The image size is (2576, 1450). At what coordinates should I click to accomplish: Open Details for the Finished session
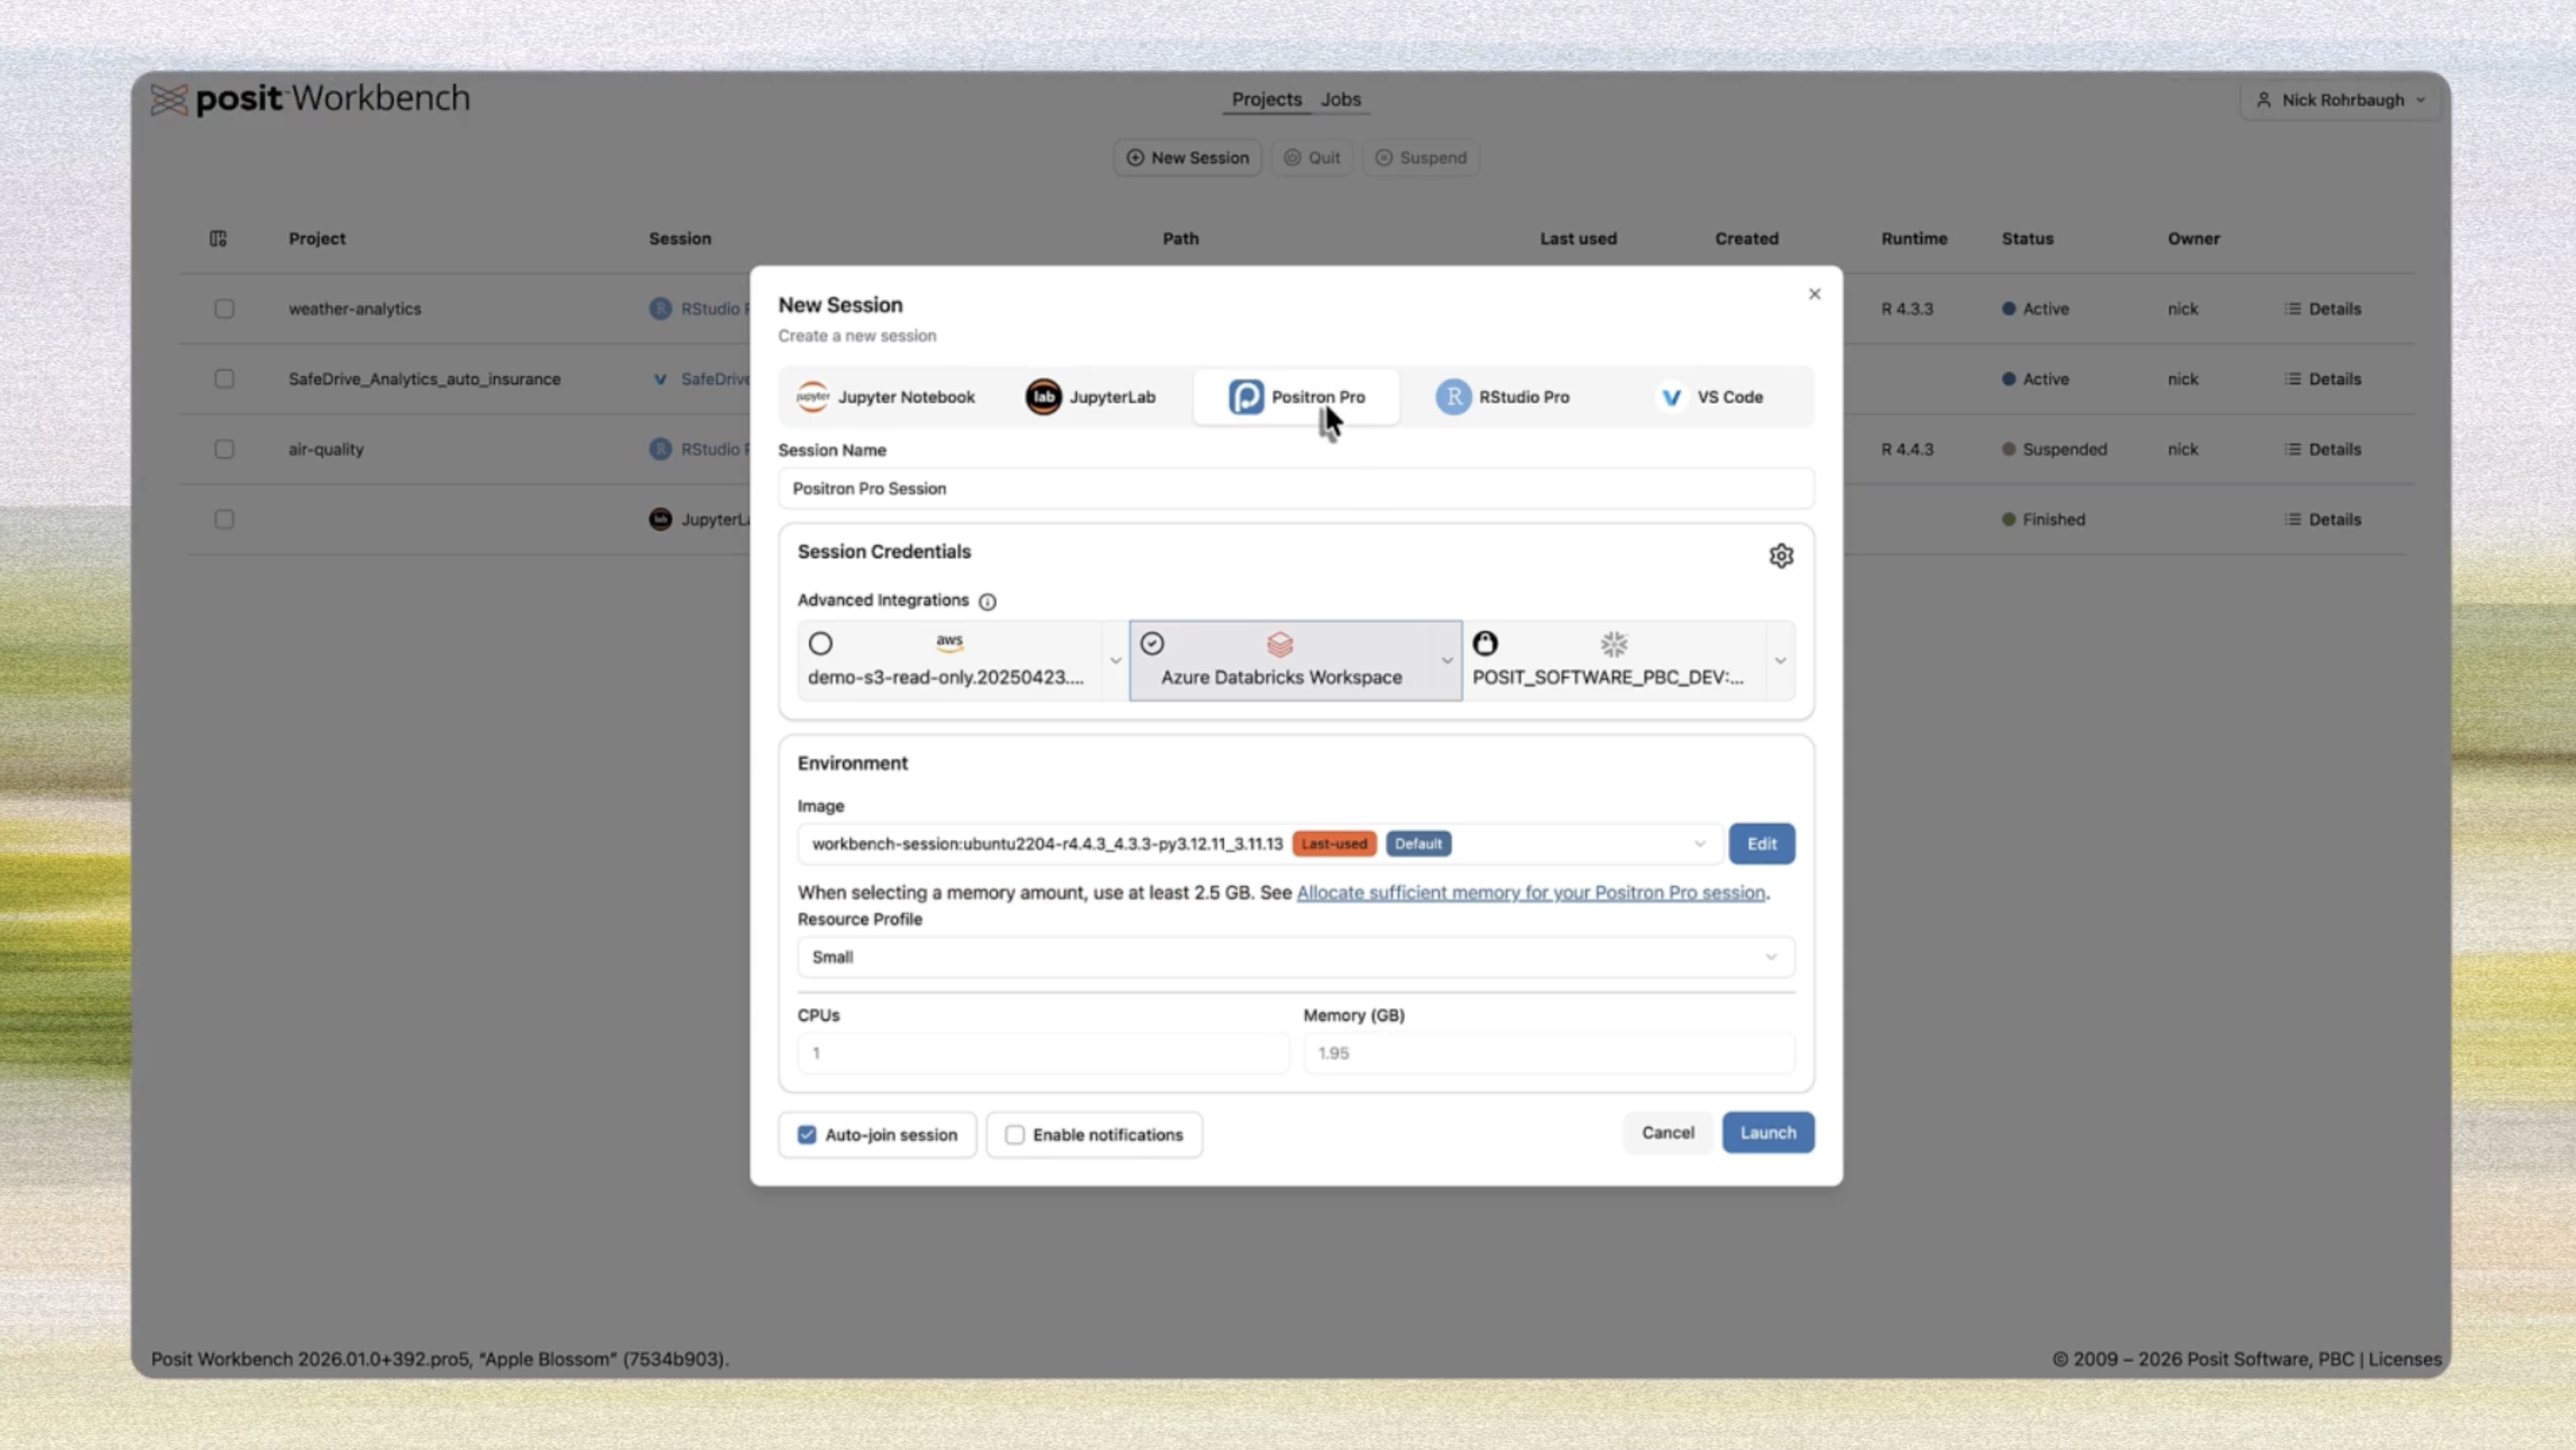pyautogui.click(x=2323, y=519)
